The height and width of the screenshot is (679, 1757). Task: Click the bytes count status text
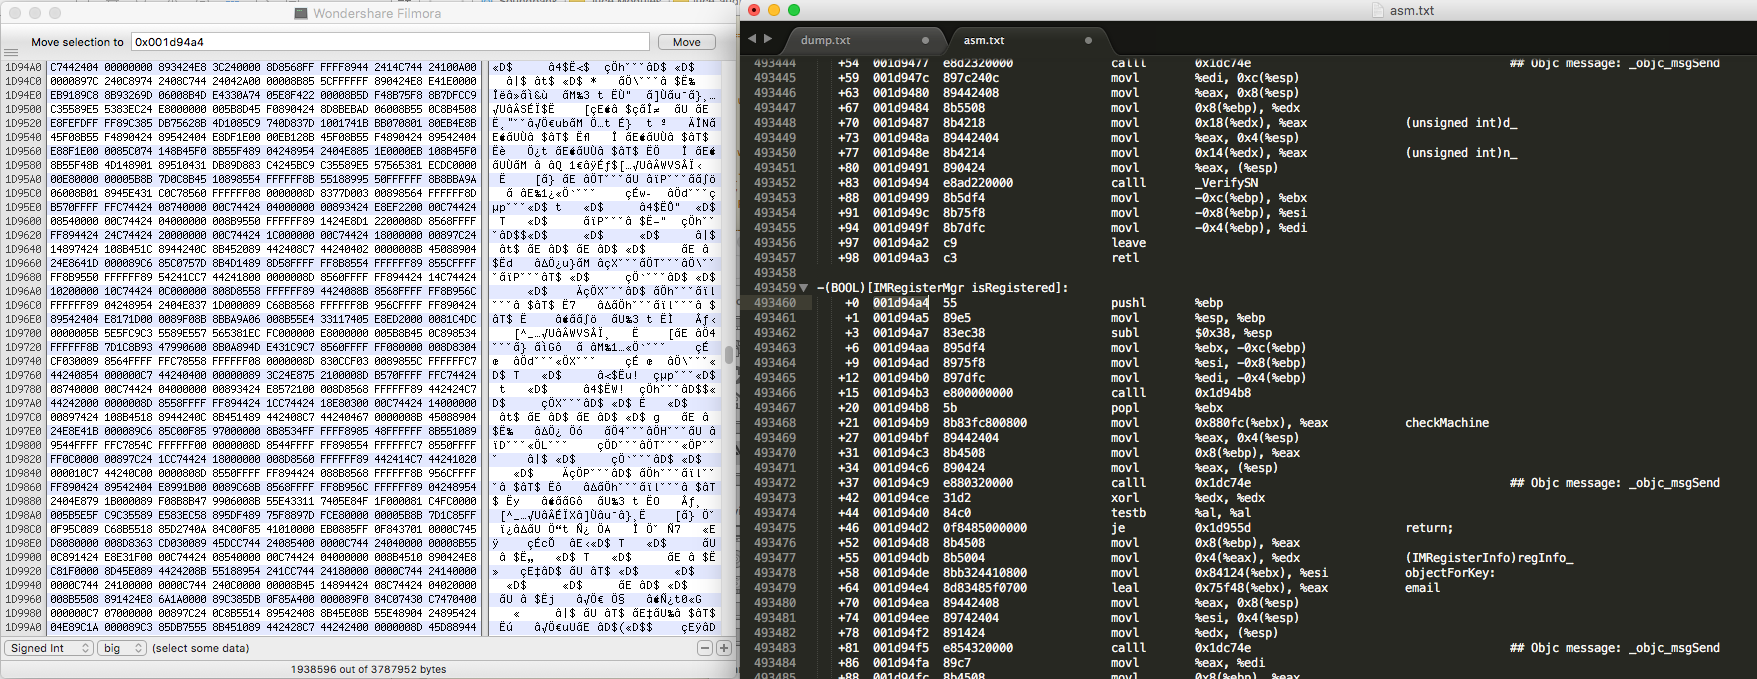(x=368, y=669)
